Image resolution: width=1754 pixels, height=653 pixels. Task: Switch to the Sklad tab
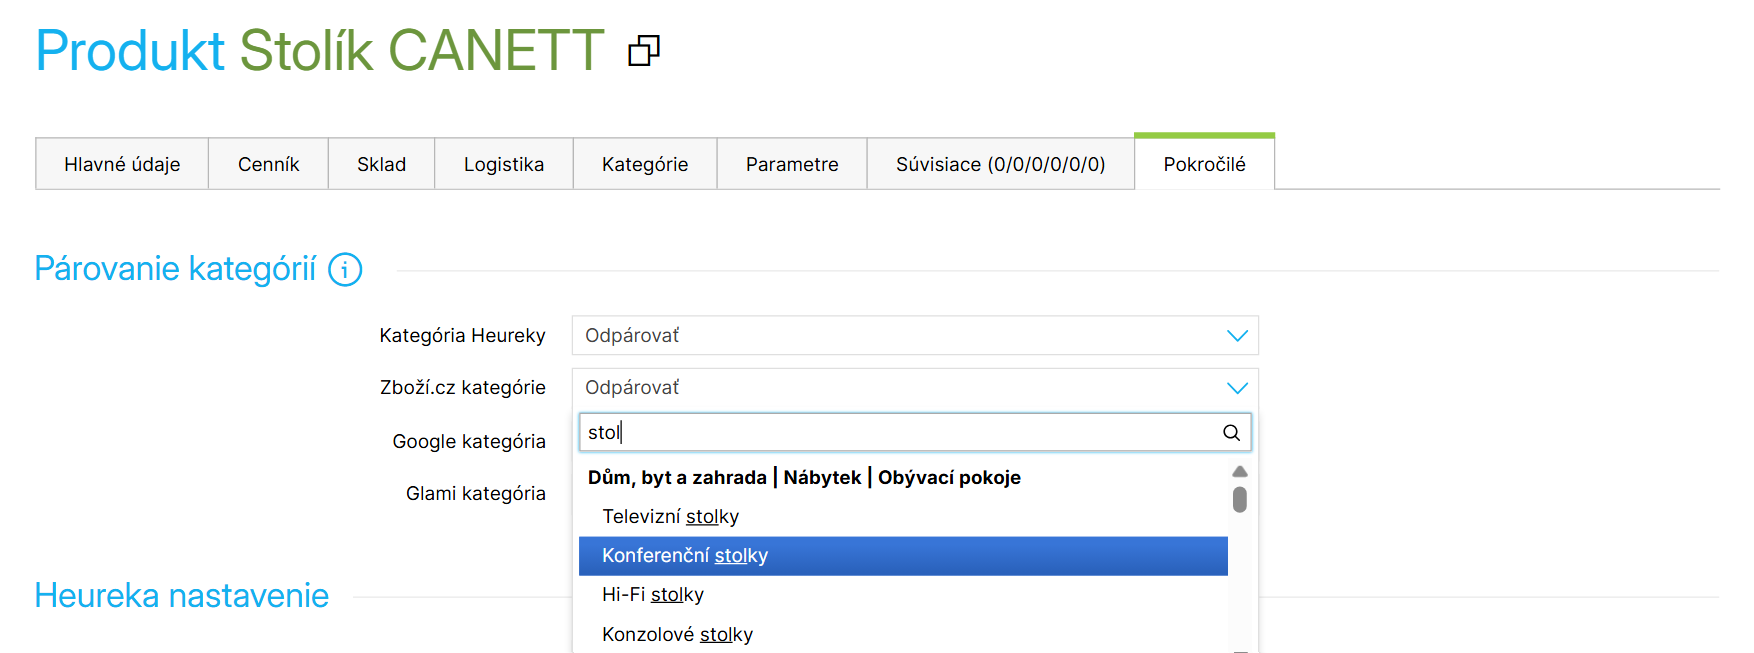click(x=381, y=163)
